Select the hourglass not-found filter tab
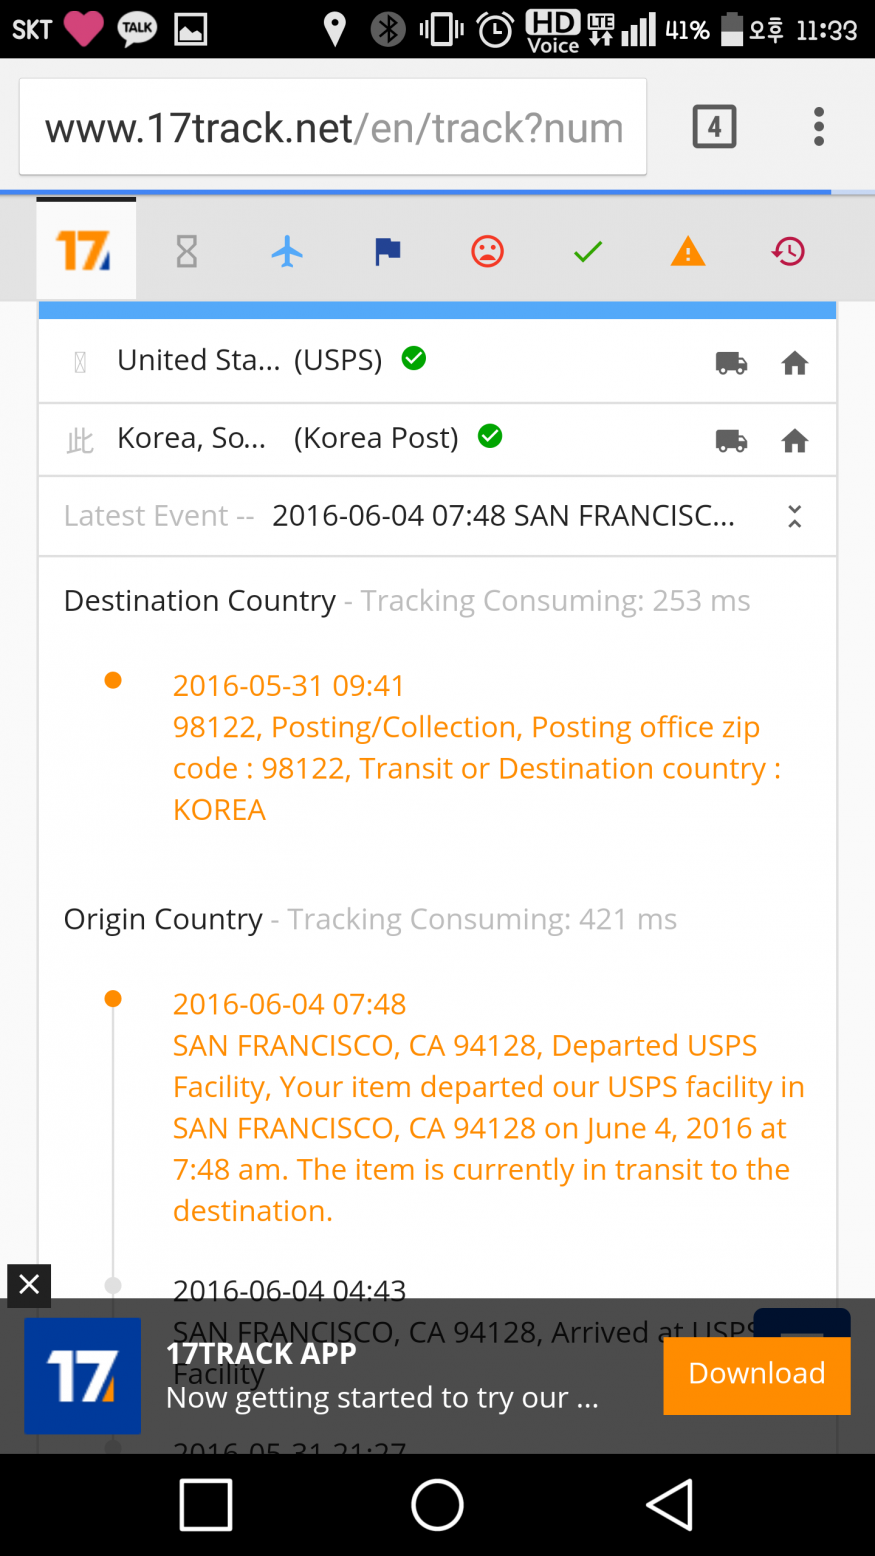The width and height of the screenshot is (875, 1556). pyautogui.click(x=187, y=251)
